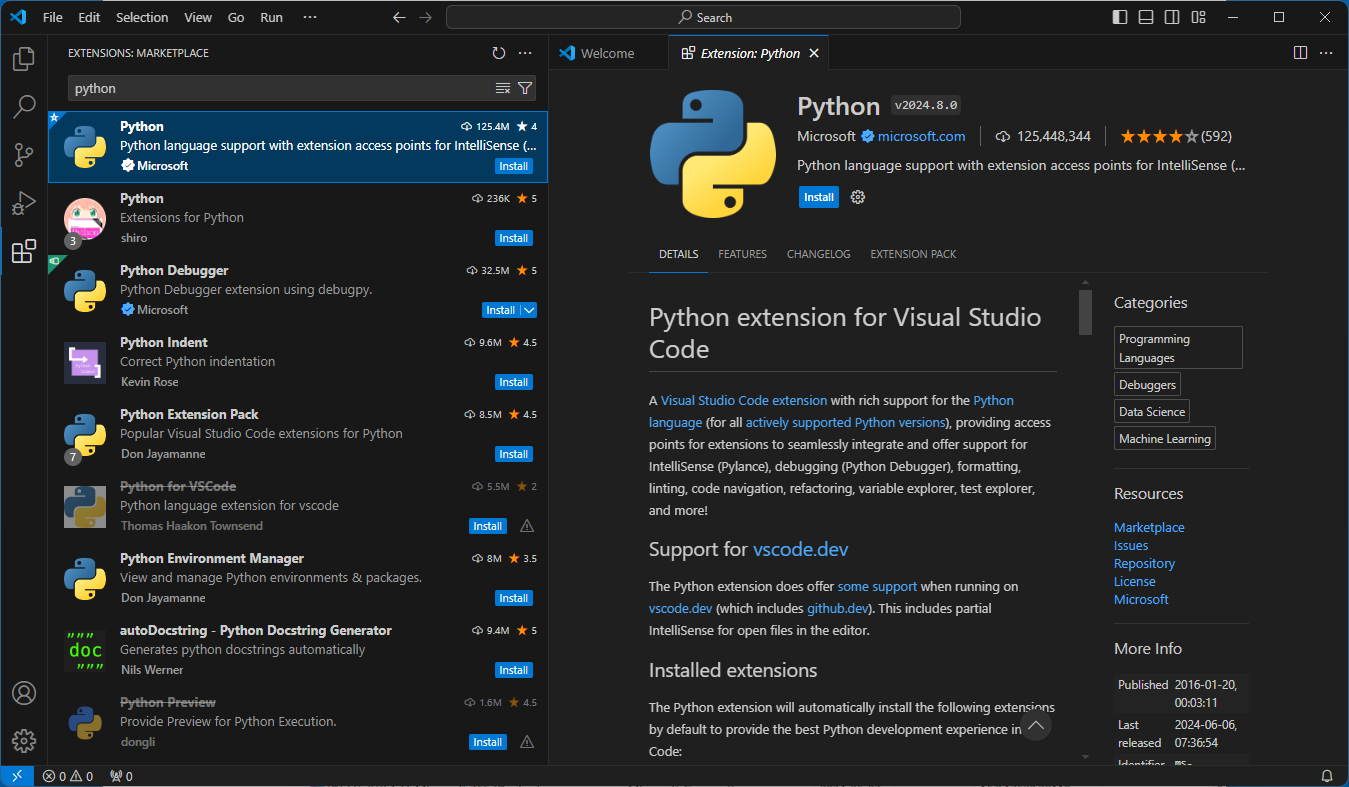This screenshot has width=1349, height=787.
Task: Open the Explorer view in activity bar
Action: pos(24,59)
